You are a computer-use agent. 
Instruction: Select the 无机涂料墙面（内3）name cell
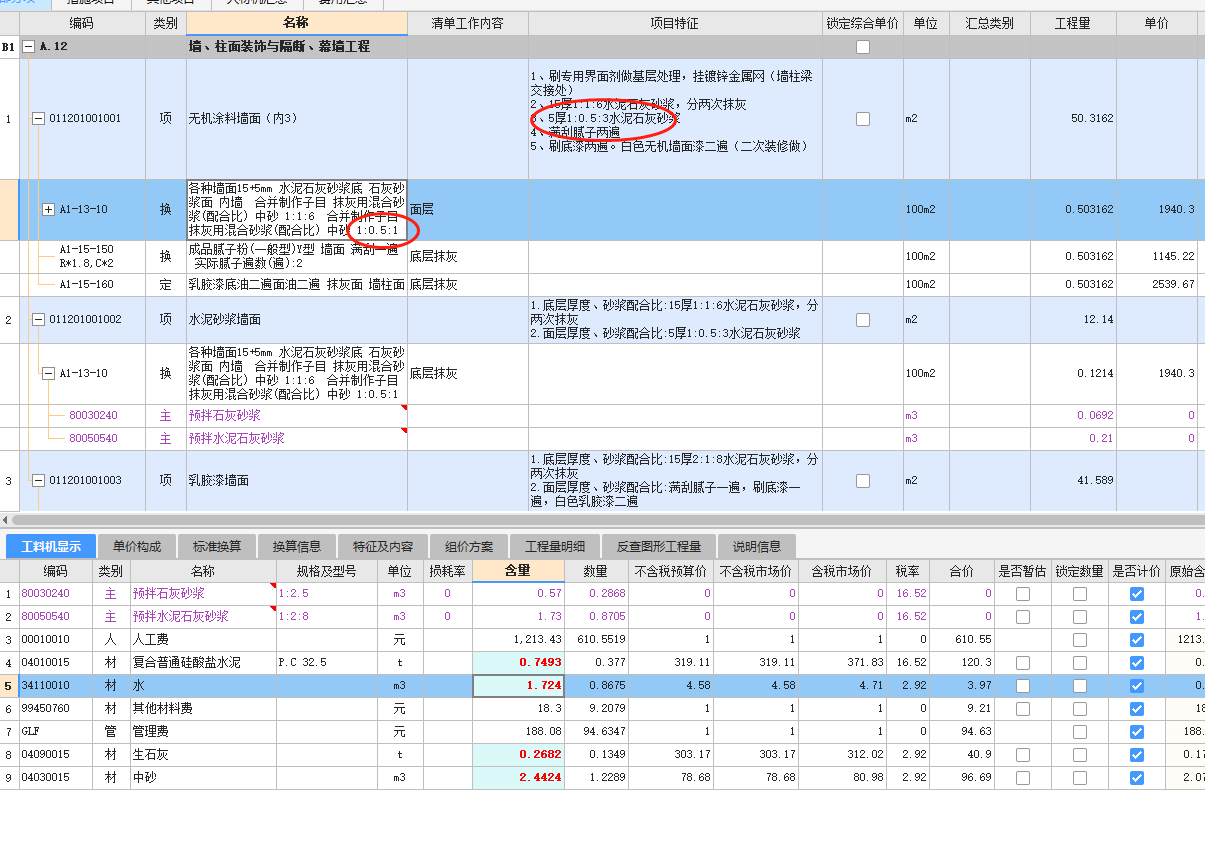[x=297, y=118]
